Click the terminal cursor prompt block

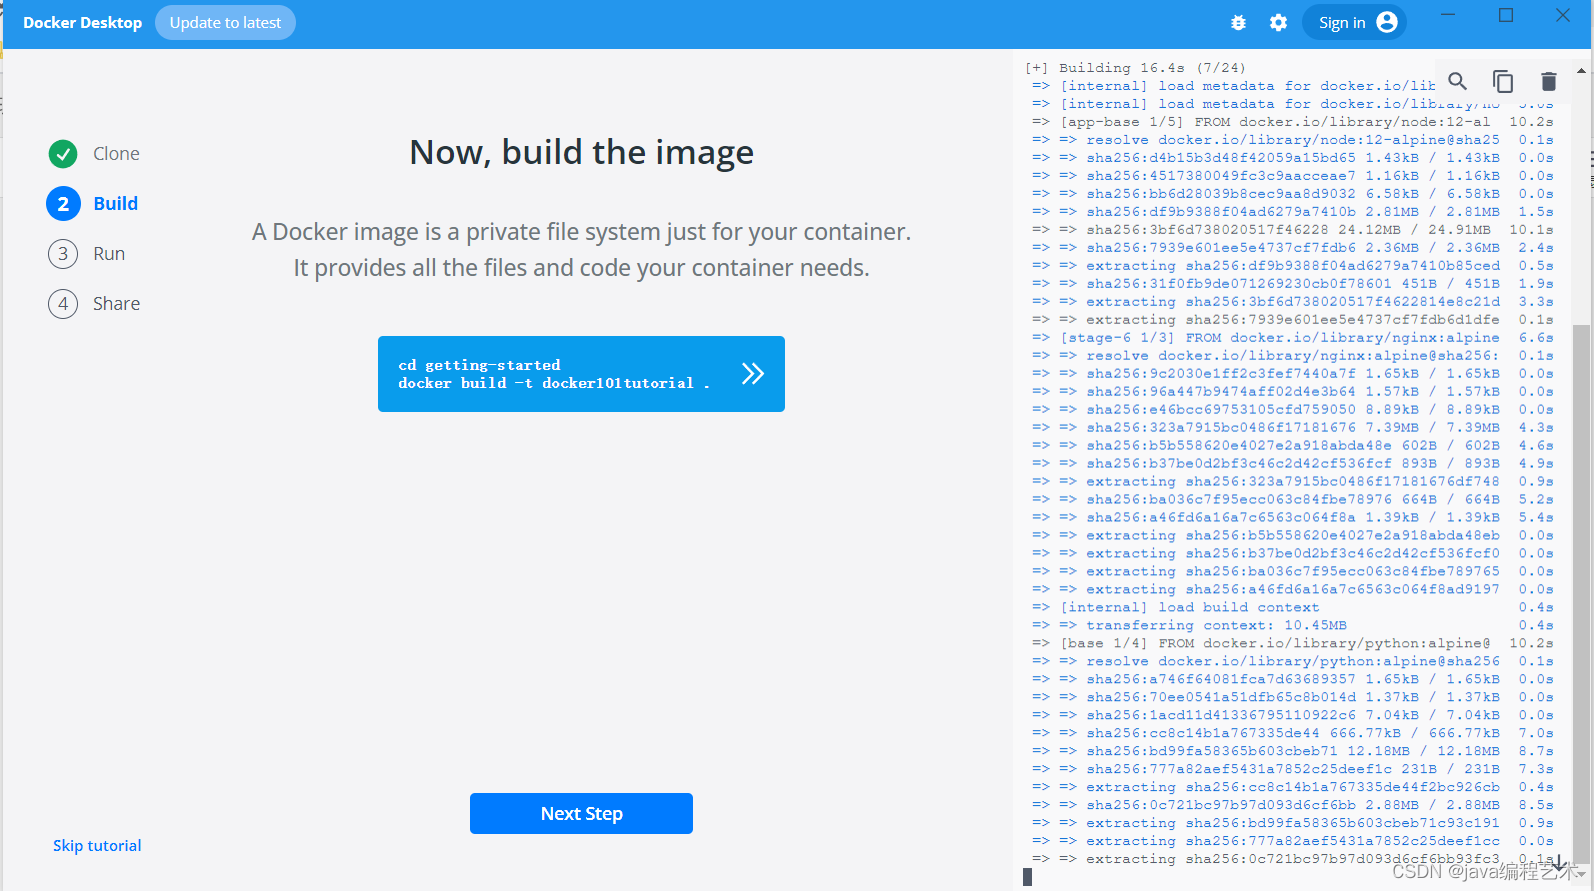[x=1027, y=877]
